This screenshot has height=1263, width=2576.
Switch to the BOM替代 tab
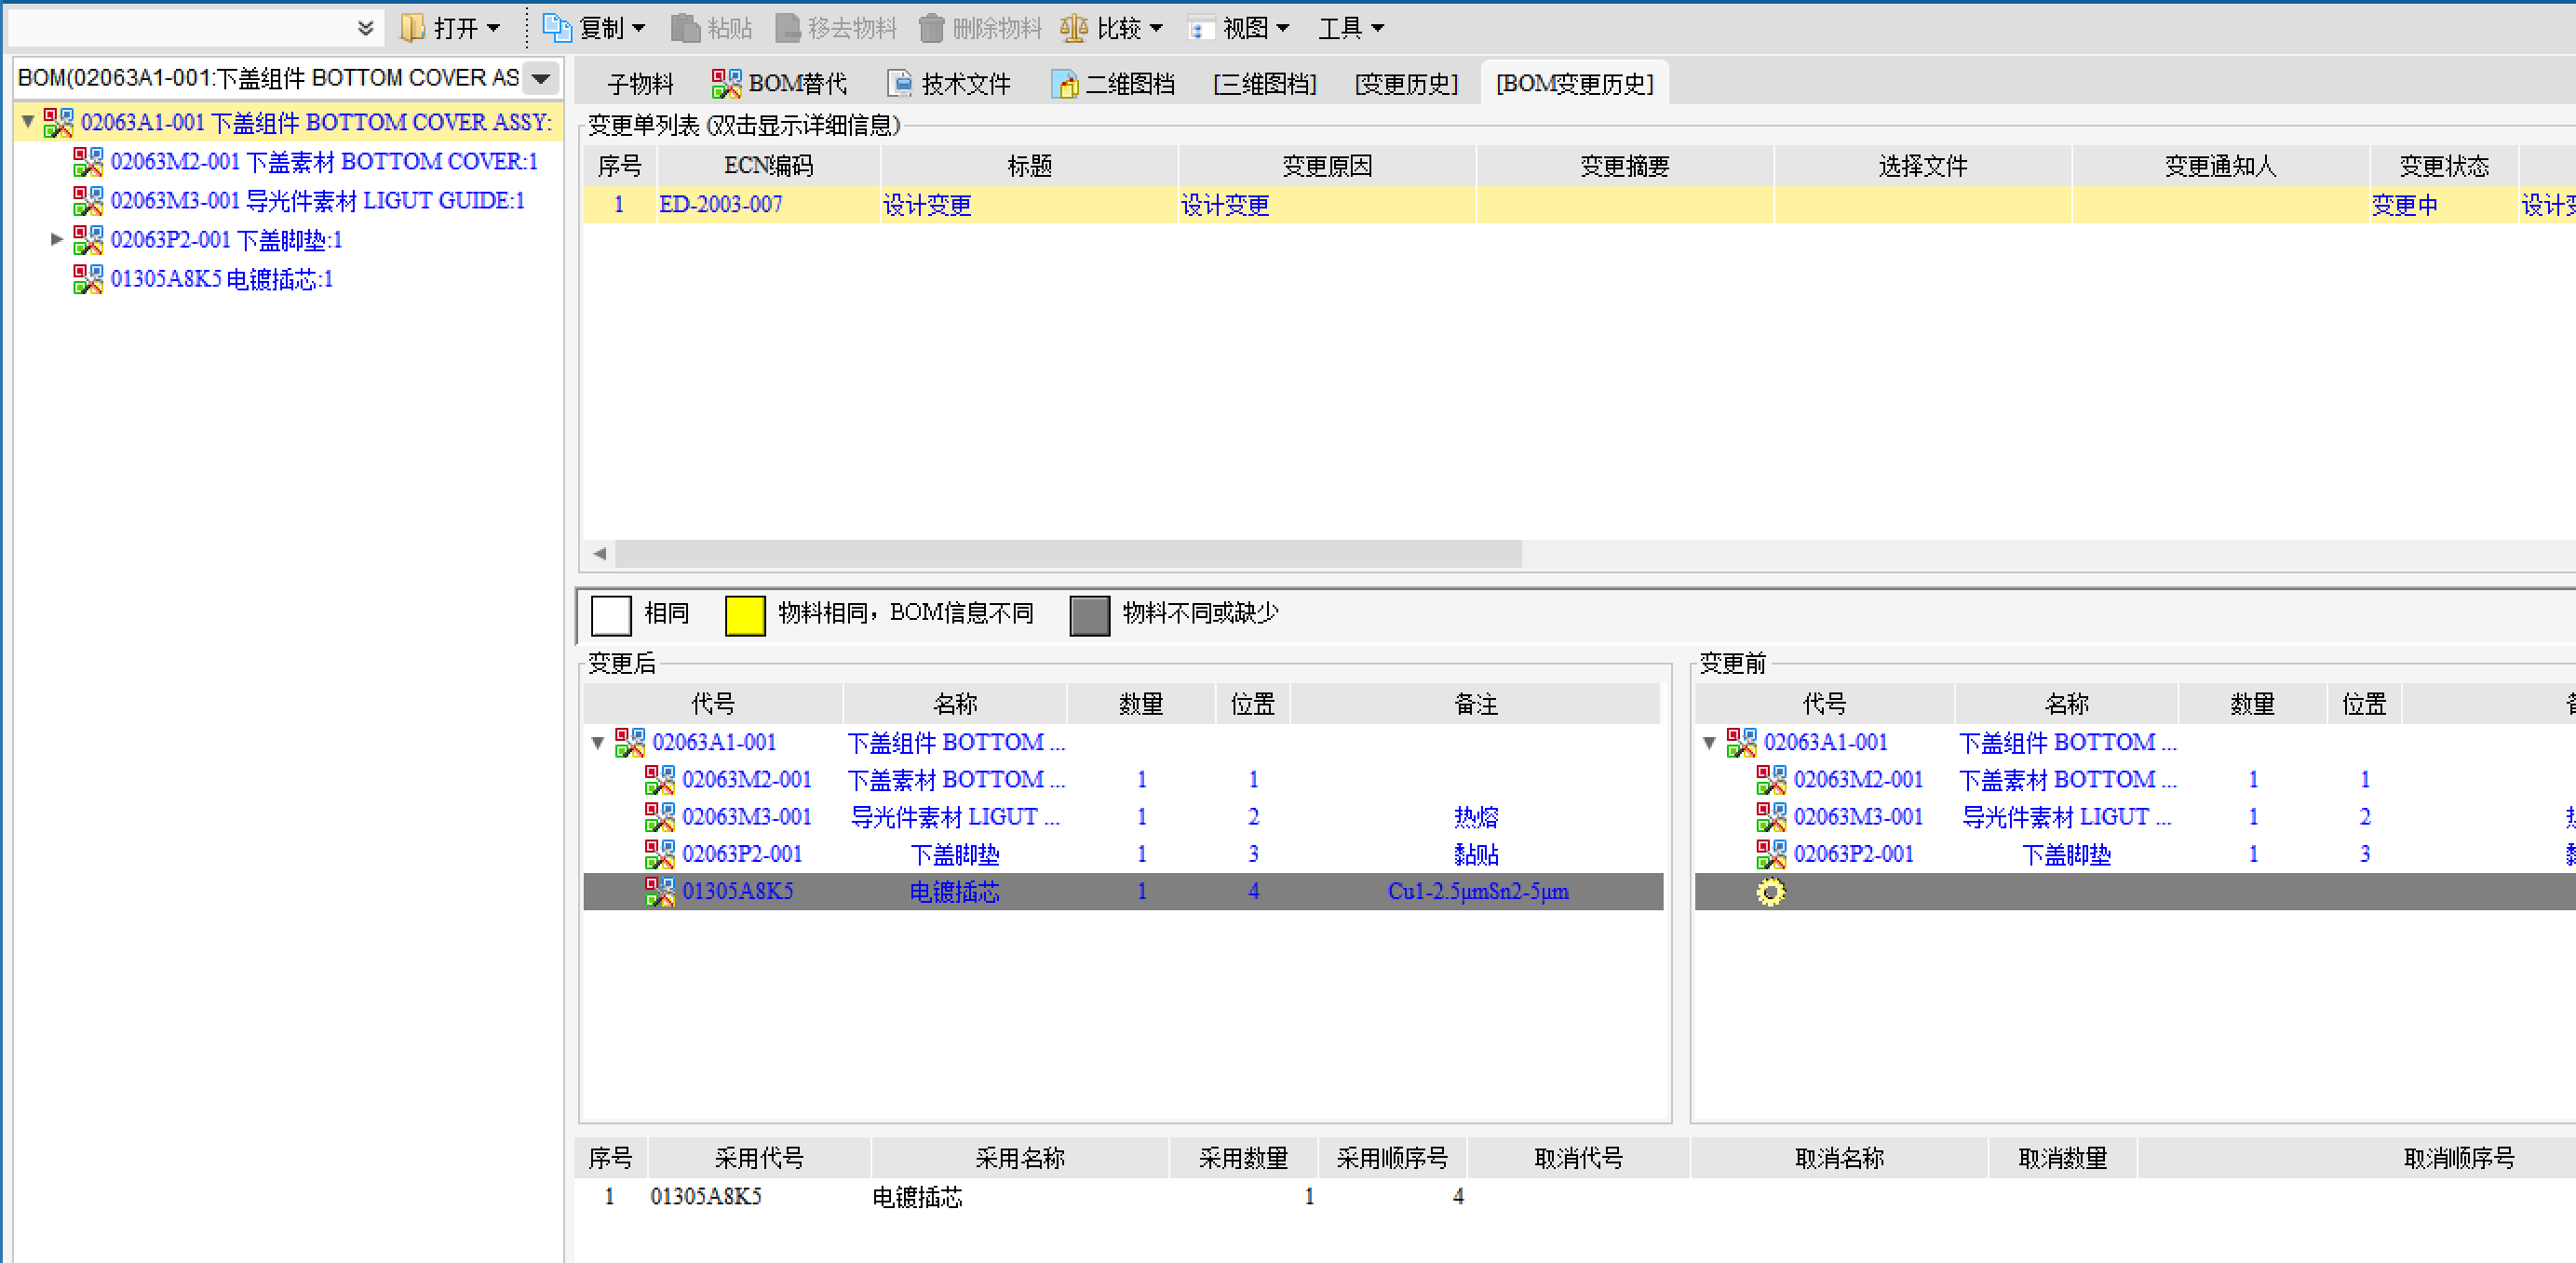pos(779,84)
